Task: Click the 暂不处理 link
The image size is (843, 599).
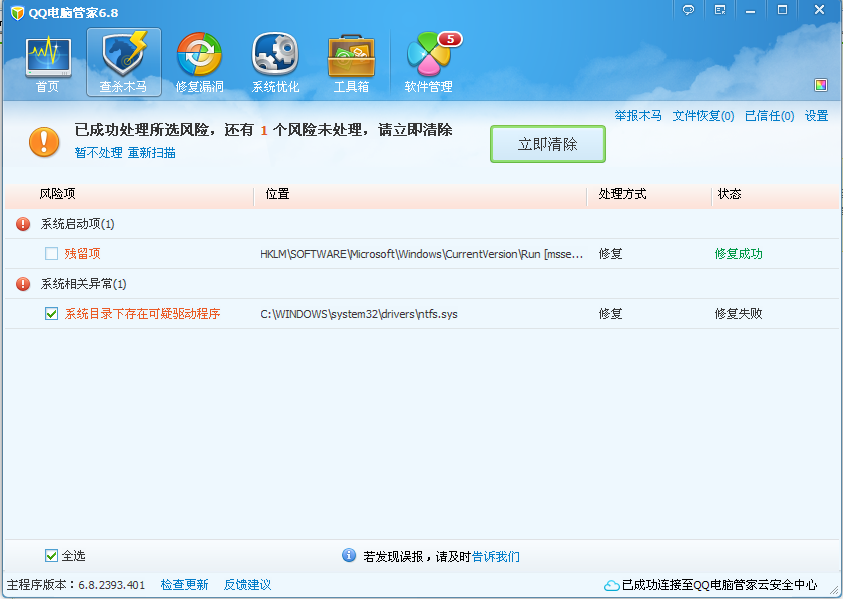Action: tap(99, 153)
